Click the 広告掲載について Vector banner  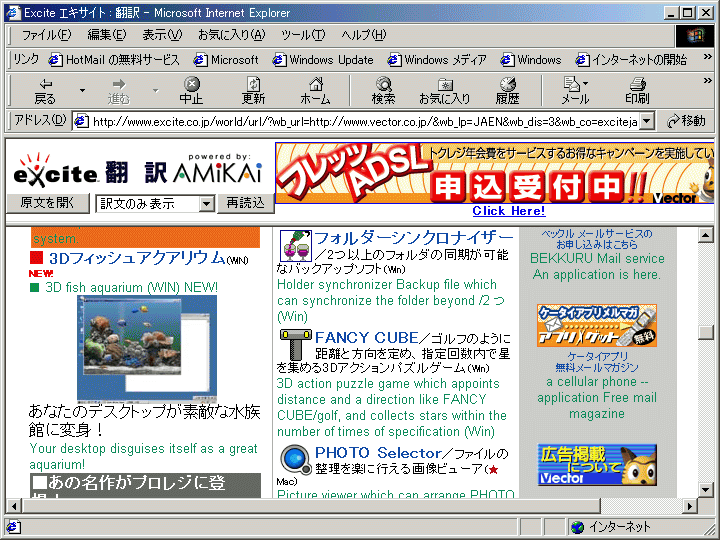[x=597, y=465]
